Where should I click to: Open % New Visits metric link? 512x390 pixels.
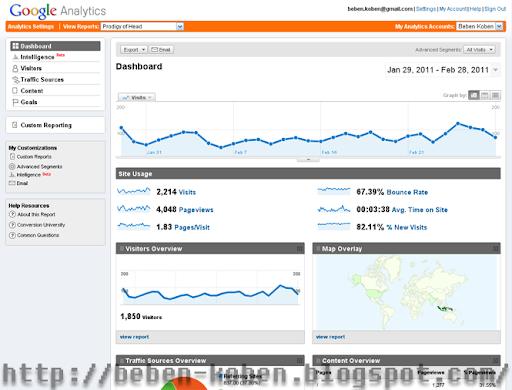pos(407,227)
